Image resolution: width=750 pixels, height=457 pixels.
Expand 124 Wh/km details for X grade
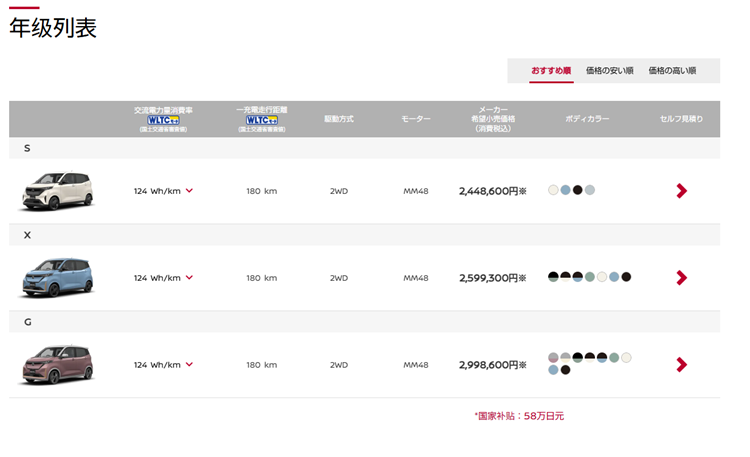pyautogui.click(x=189, y=278)
